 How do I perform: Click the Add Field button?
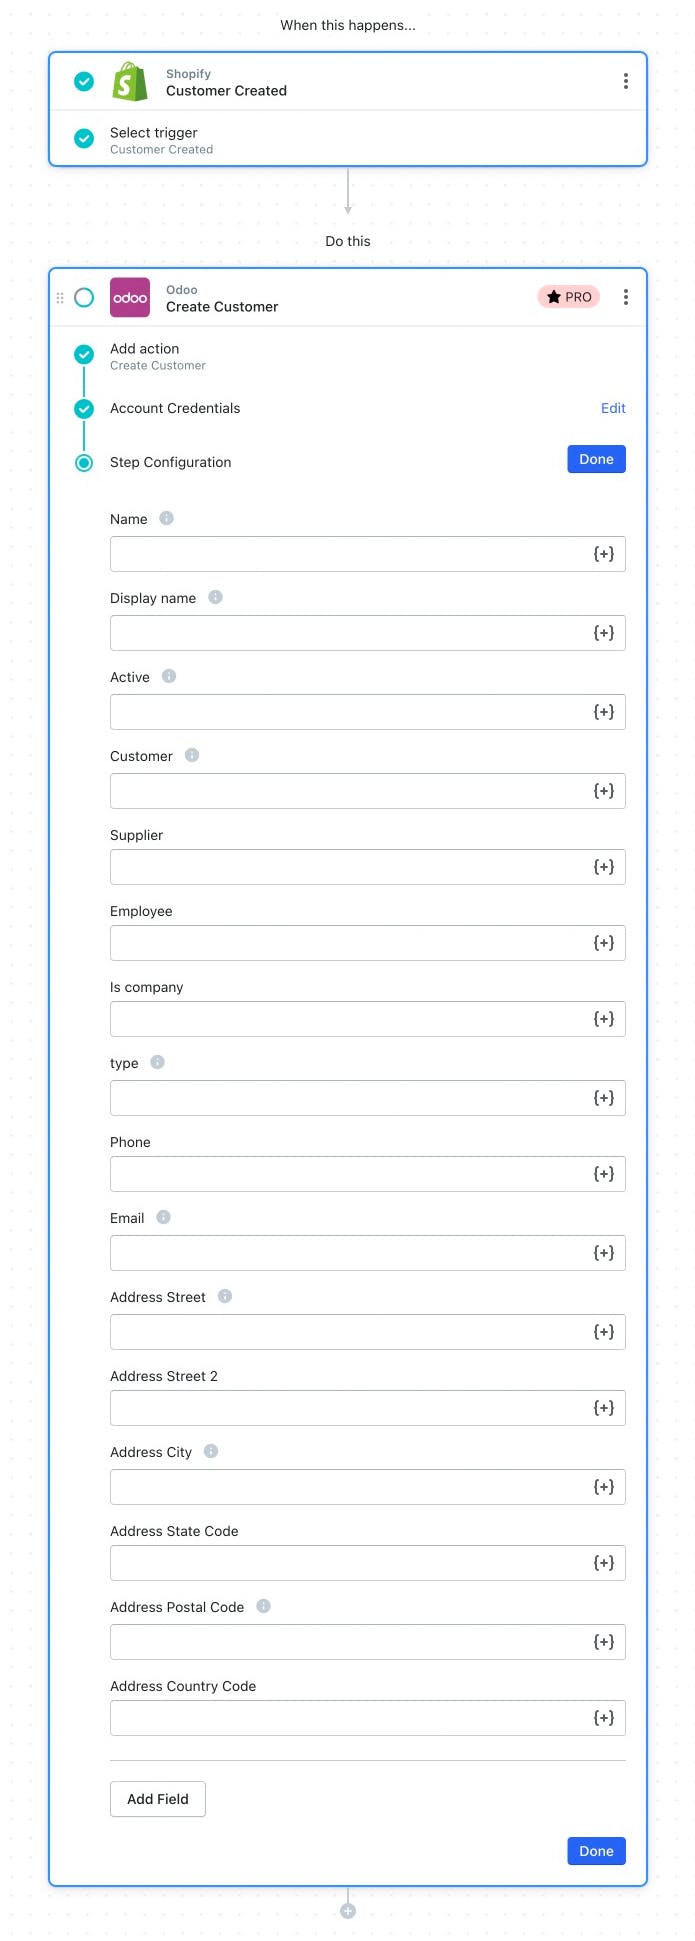[158, 1799]
